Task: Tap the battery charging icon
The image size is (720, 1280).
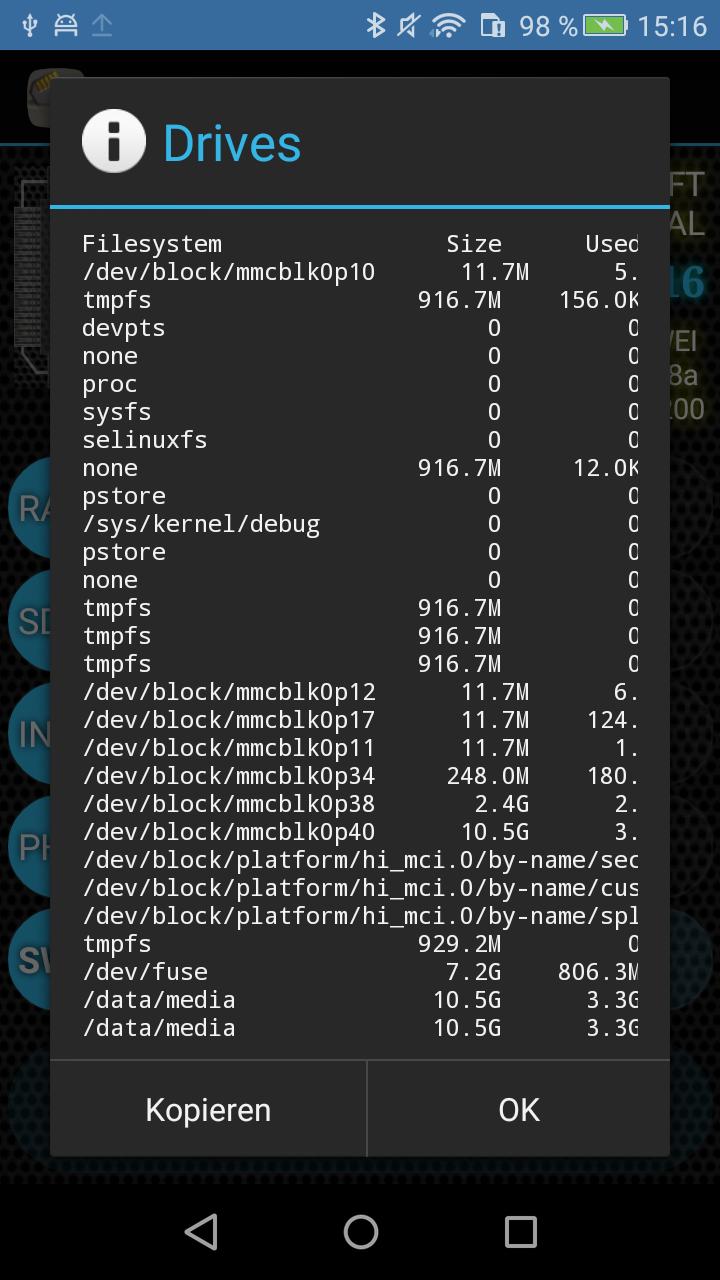Action: click(x=604, y=25)
